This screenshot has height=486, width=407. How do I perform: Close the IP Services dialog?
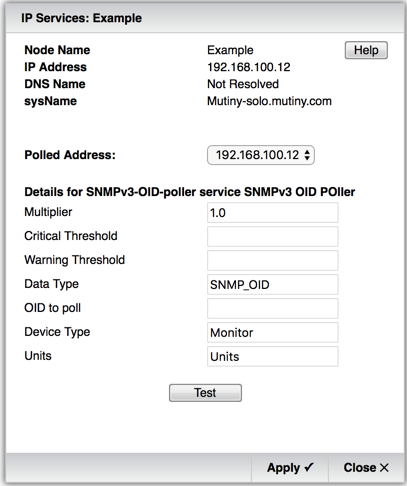point(366,468)
